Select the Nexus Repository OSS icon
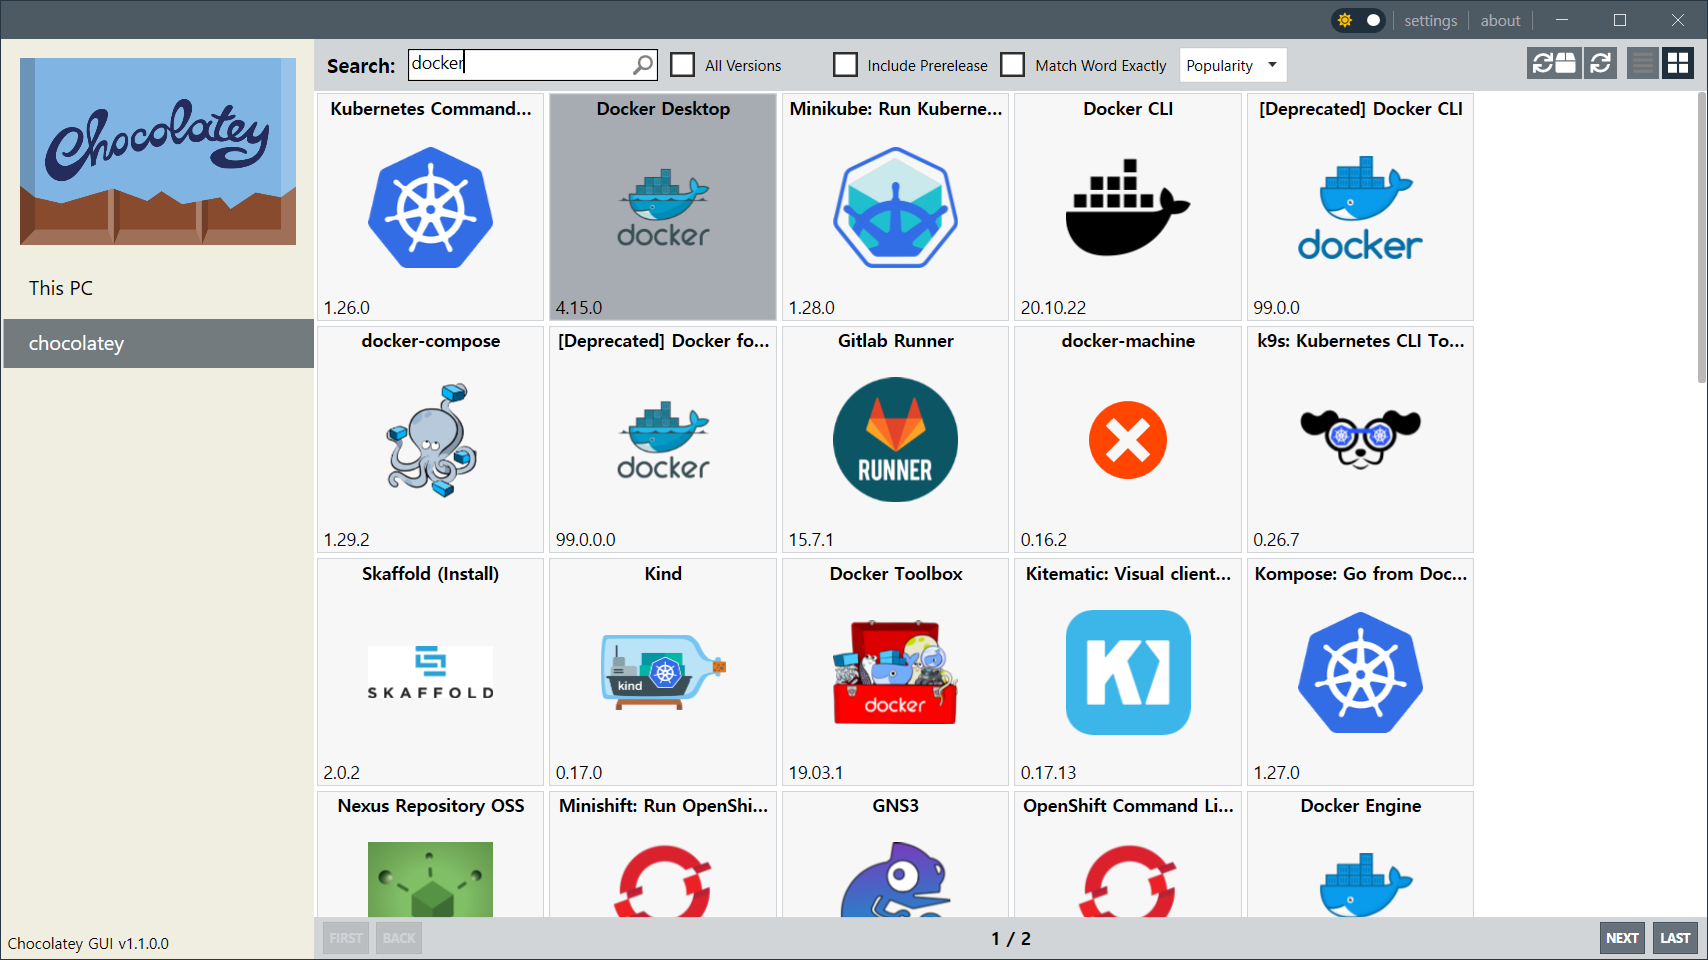Screen dimensions: 1708x960 (430, 879)
